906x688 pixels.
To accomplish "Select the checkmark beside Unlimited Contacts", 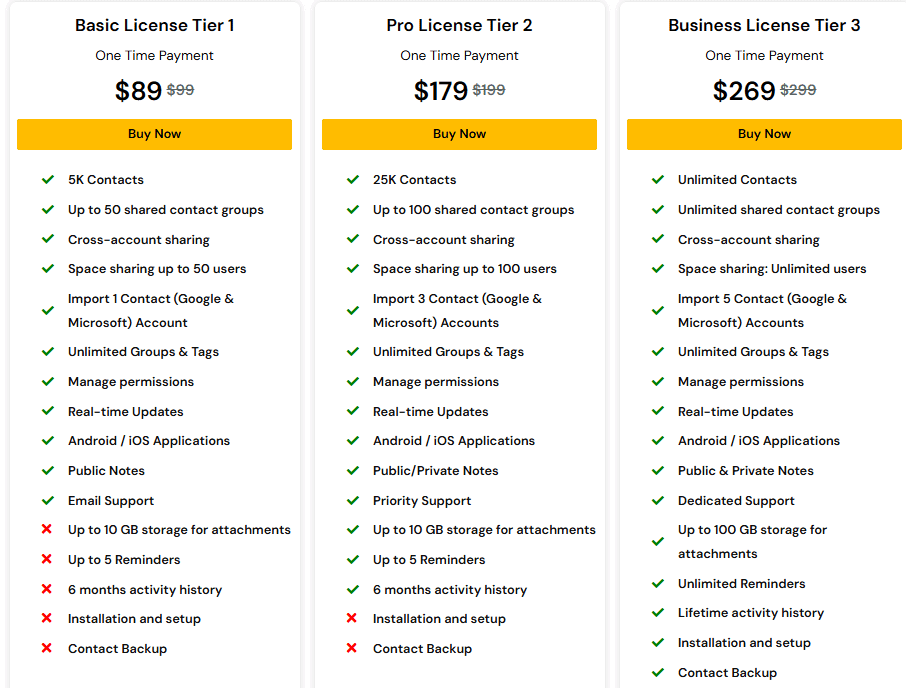I will click(657, 180).
